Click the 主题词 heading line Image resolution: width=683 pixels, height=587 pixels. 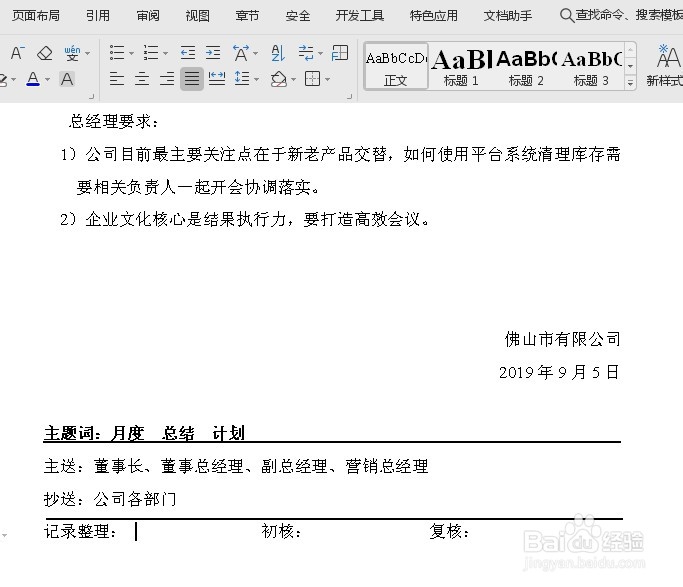(x=145, y=433)
